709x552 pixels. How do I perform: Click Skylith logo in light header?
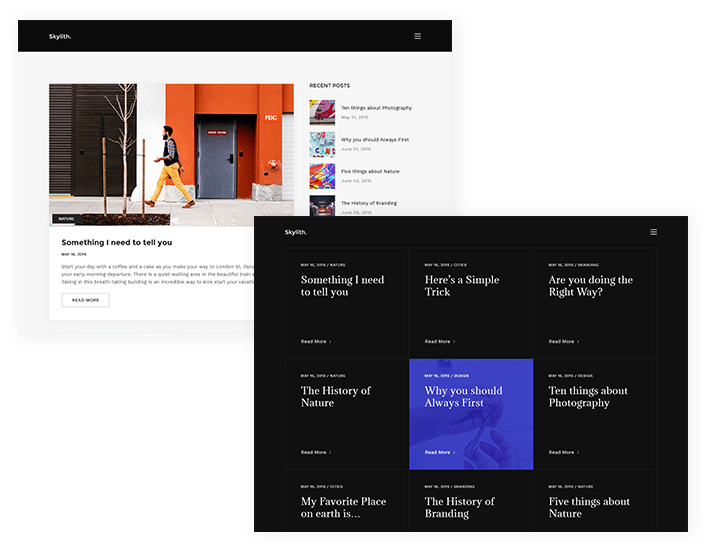[x=60, y=37]
